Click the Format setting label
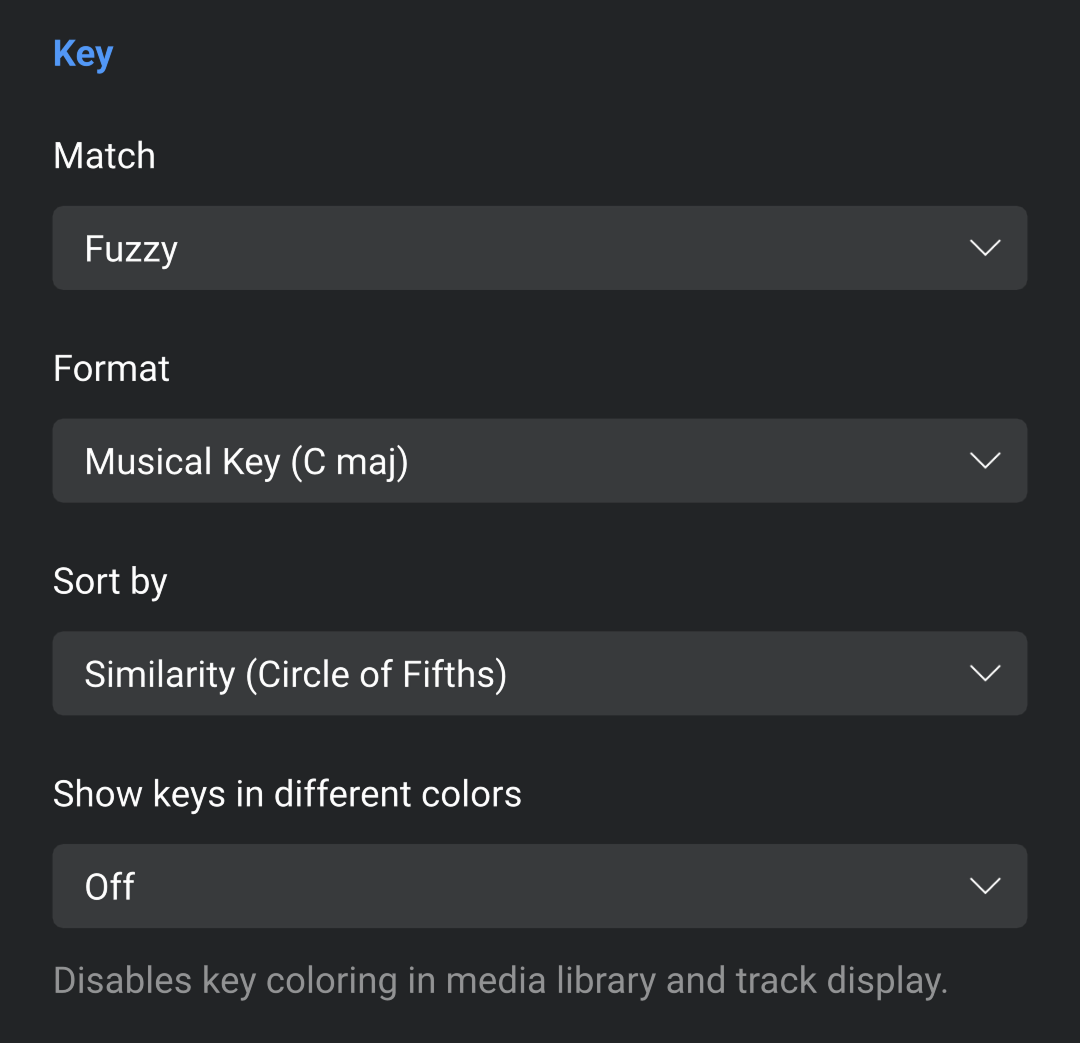1080x1043 pixels. (111, 369)
